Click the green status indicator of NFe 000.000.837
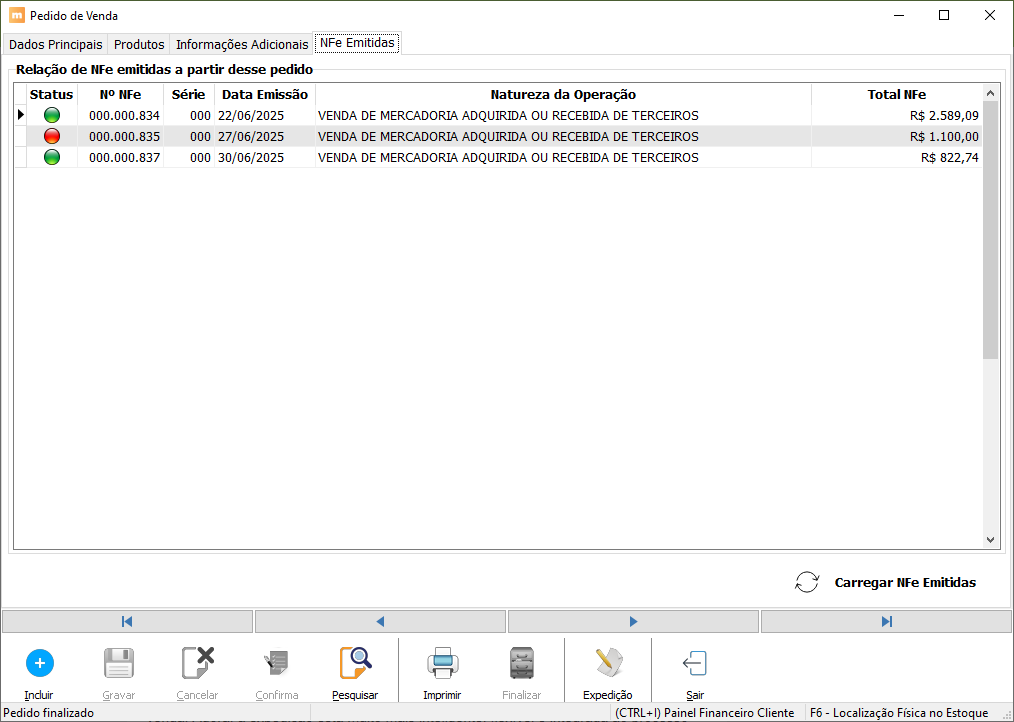 click(x=52, y=157)
